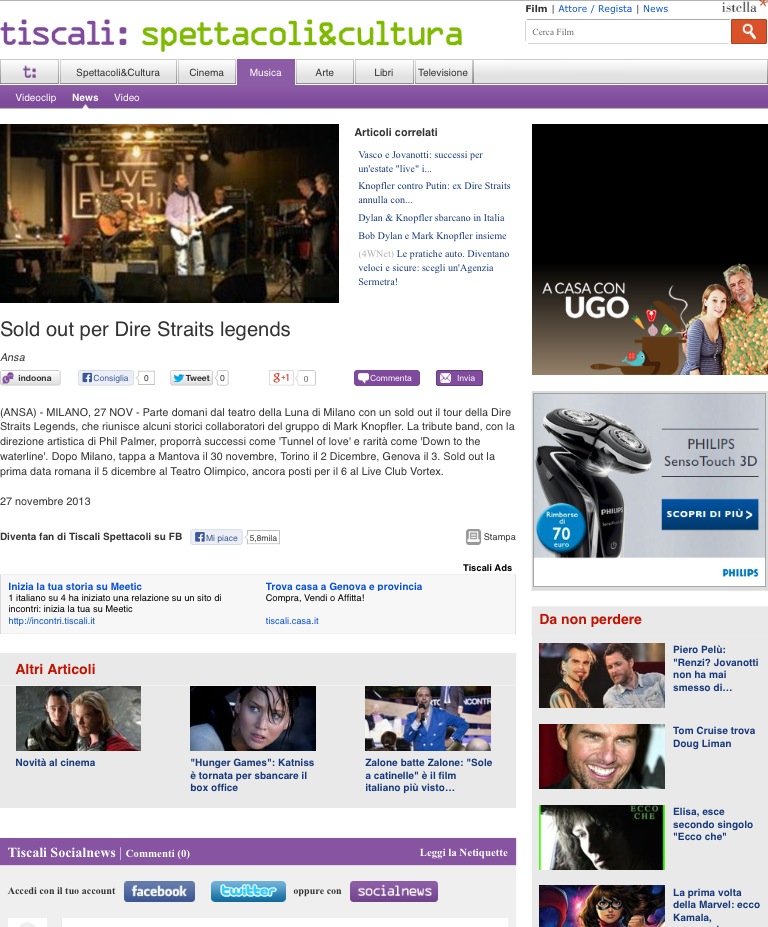The width and height of the screenshot is (768, 927).
Task: Open 'Bob Dylan e Mark Knopfler insieme'
Action: click(432, 235)
